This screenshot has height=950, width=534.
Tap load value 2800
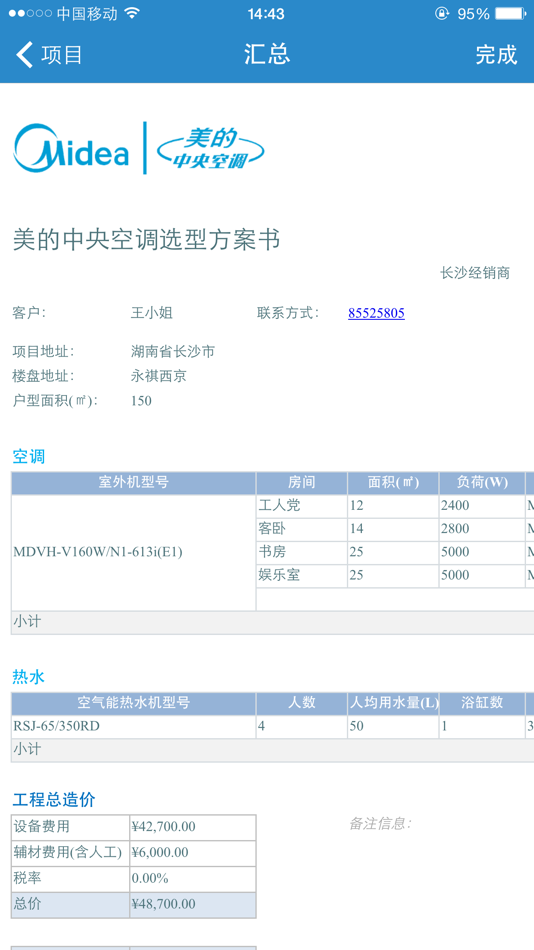482,529
